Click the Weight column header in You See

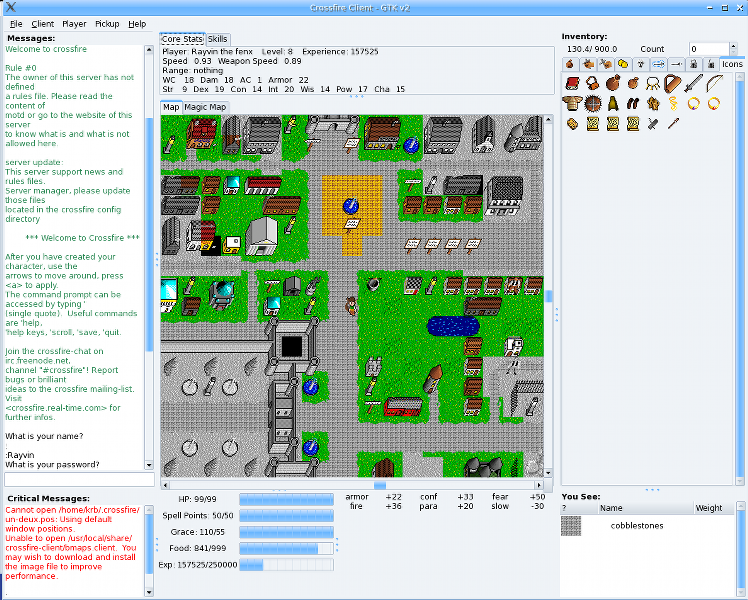708,508
